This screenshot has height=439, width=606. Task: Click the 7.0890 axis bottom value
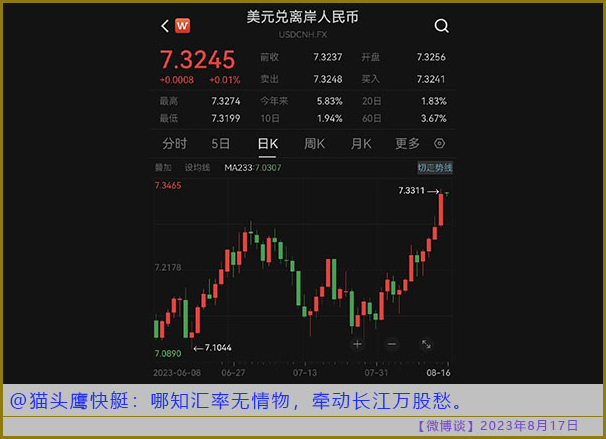(x=168, y=354)
